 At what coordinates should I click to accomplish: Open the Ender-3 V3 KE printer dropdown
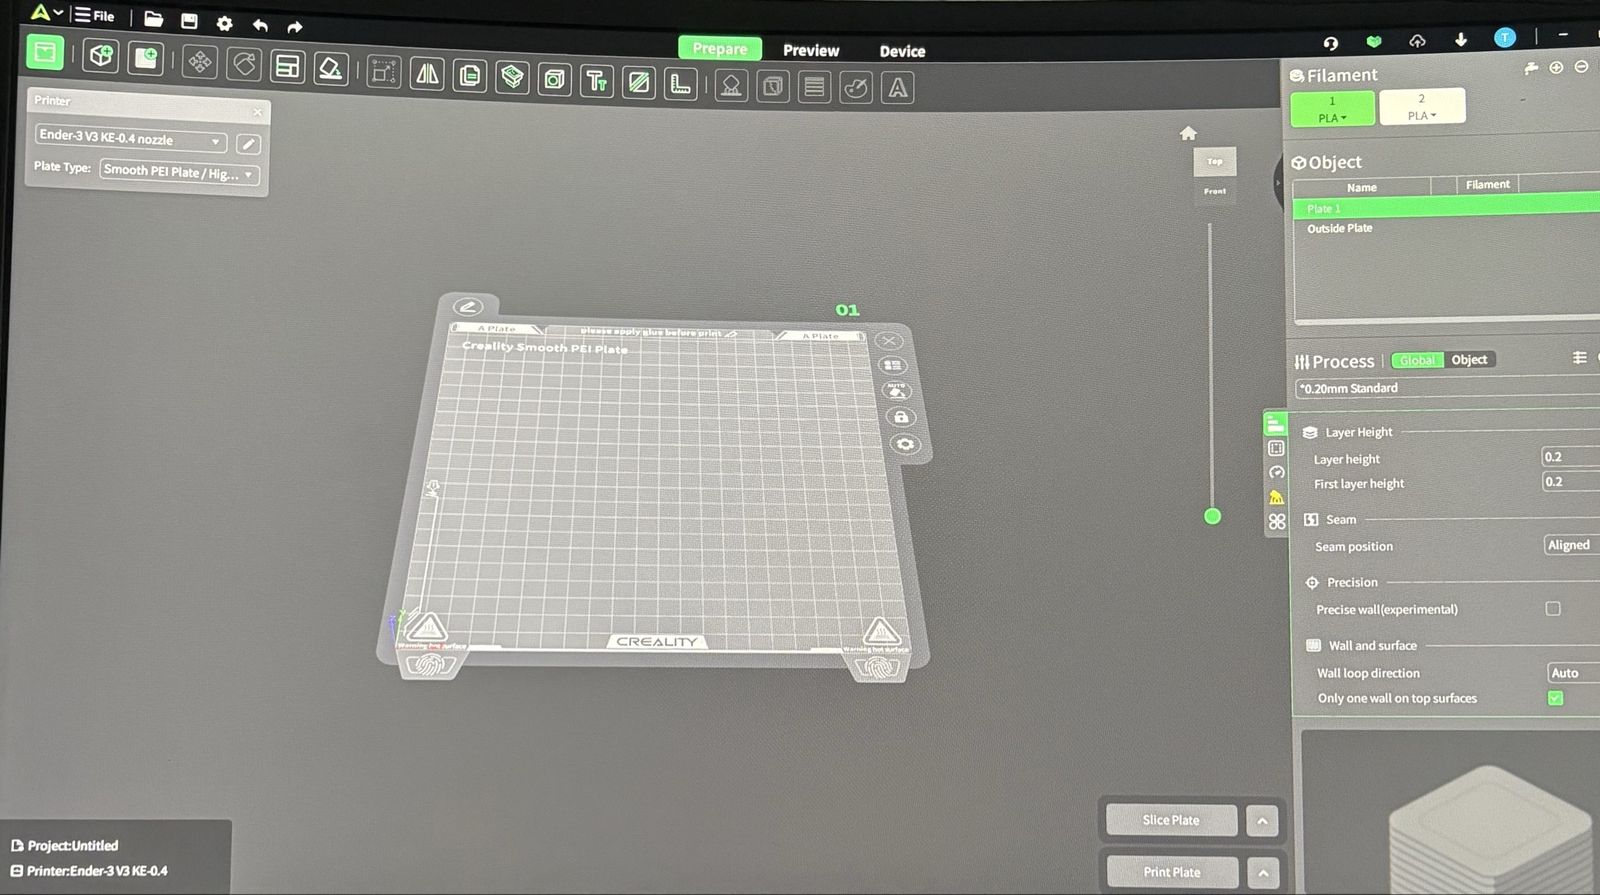(x=131, y=139)
